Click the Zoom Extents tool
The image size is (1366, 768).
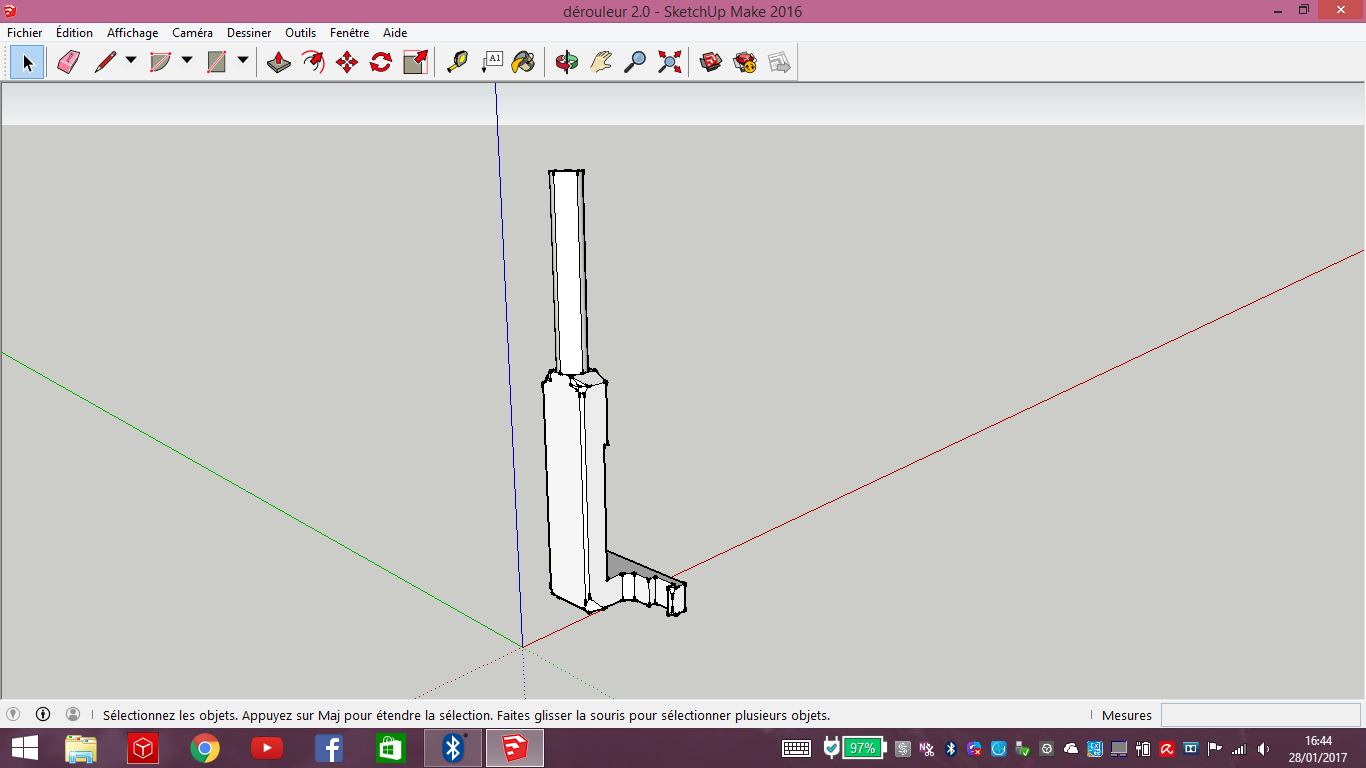669,63
